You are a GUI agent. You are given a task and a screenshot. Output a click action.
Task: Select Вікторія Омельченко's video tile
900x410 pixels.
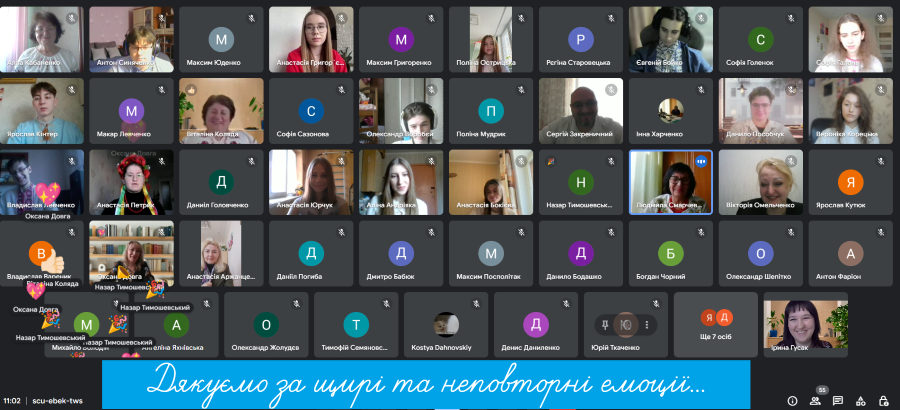760,182
